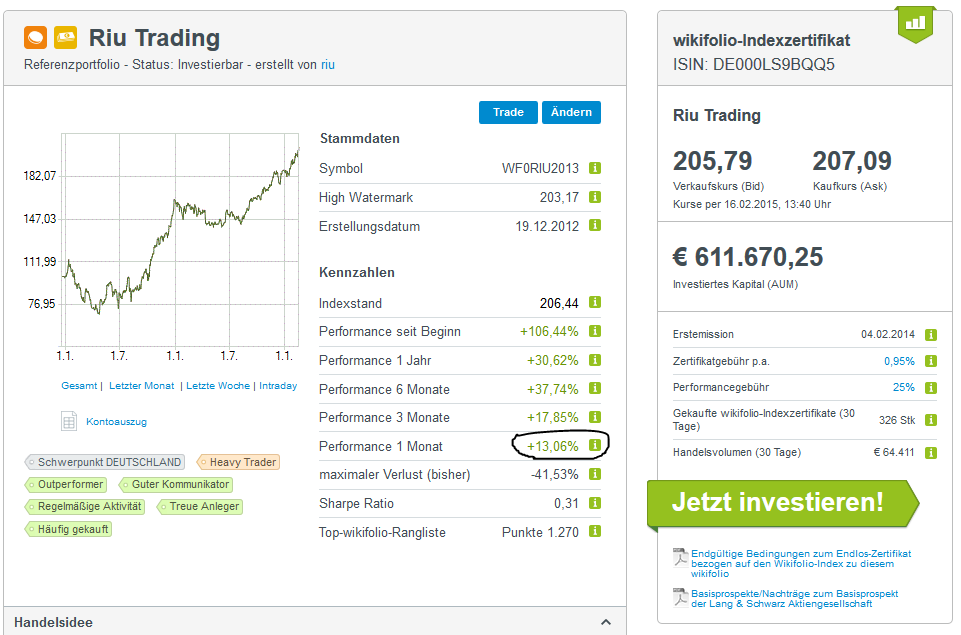Show the Gesamt chart range
The image size is (961, 635).
point(79,386)
